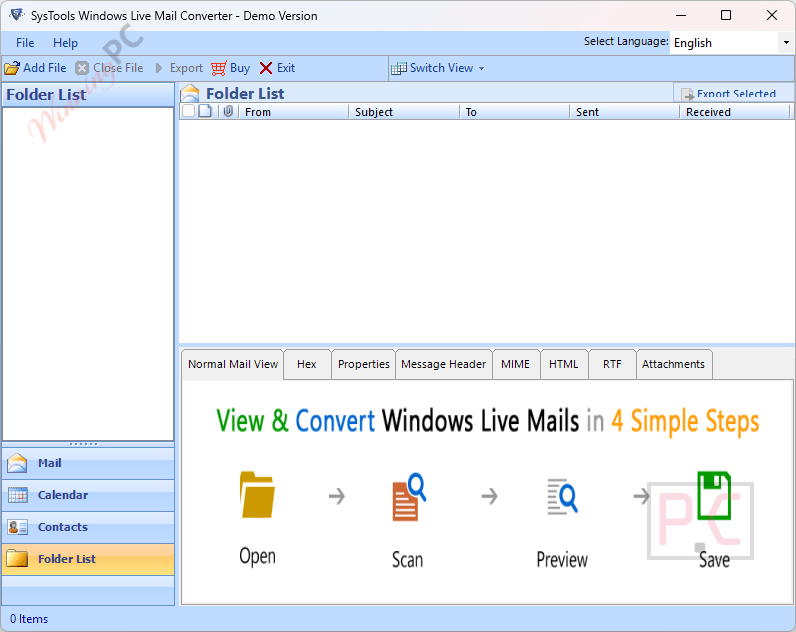796x632 pixels.
Task: Click the Exit button label
Action: point(286,68)
